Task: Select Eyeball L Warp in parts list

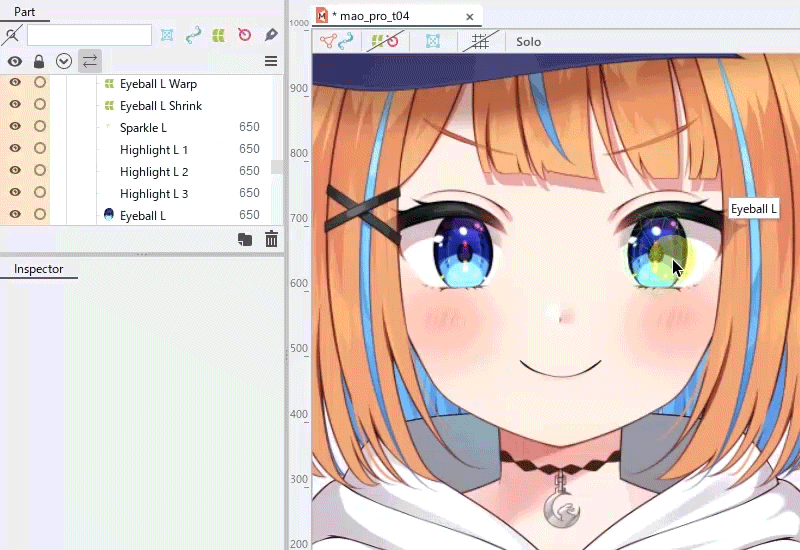Action: pos(158,84)
